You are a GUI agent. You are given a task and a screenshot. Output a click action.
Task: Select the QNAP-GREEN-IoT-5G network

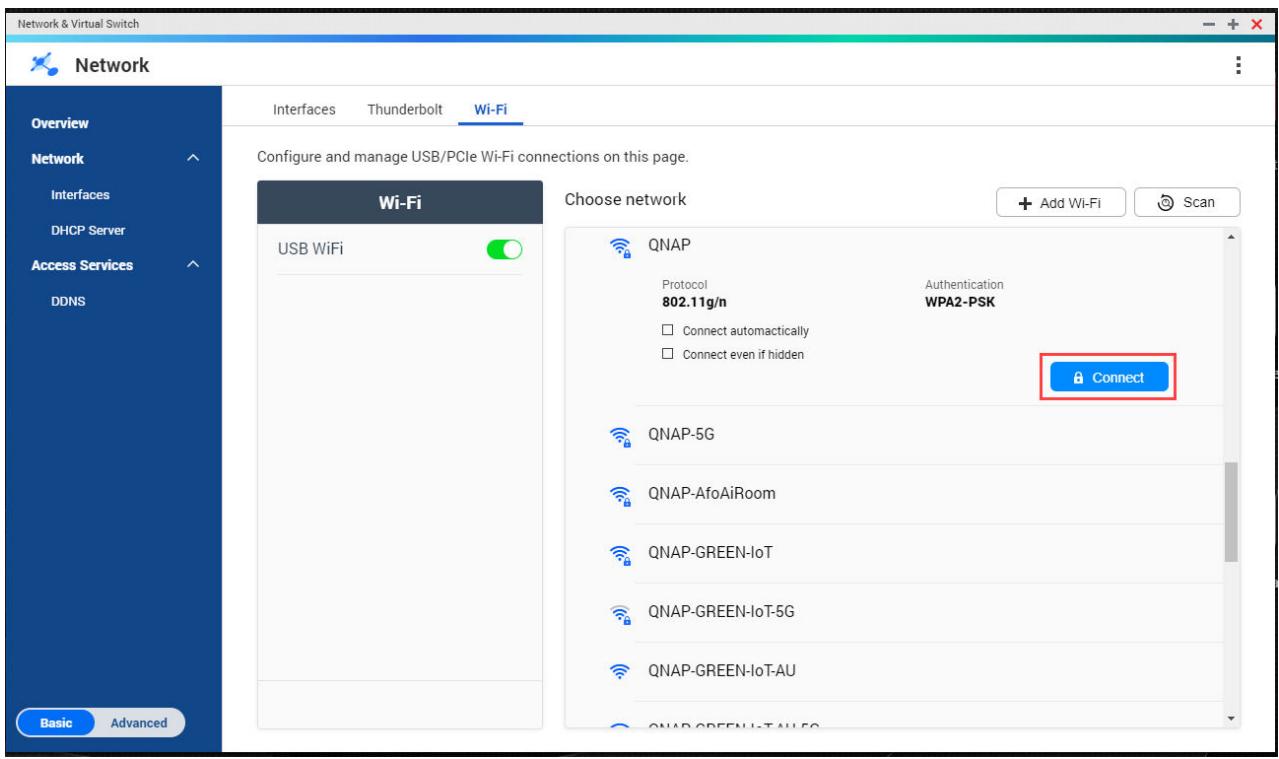pos(895,612)
